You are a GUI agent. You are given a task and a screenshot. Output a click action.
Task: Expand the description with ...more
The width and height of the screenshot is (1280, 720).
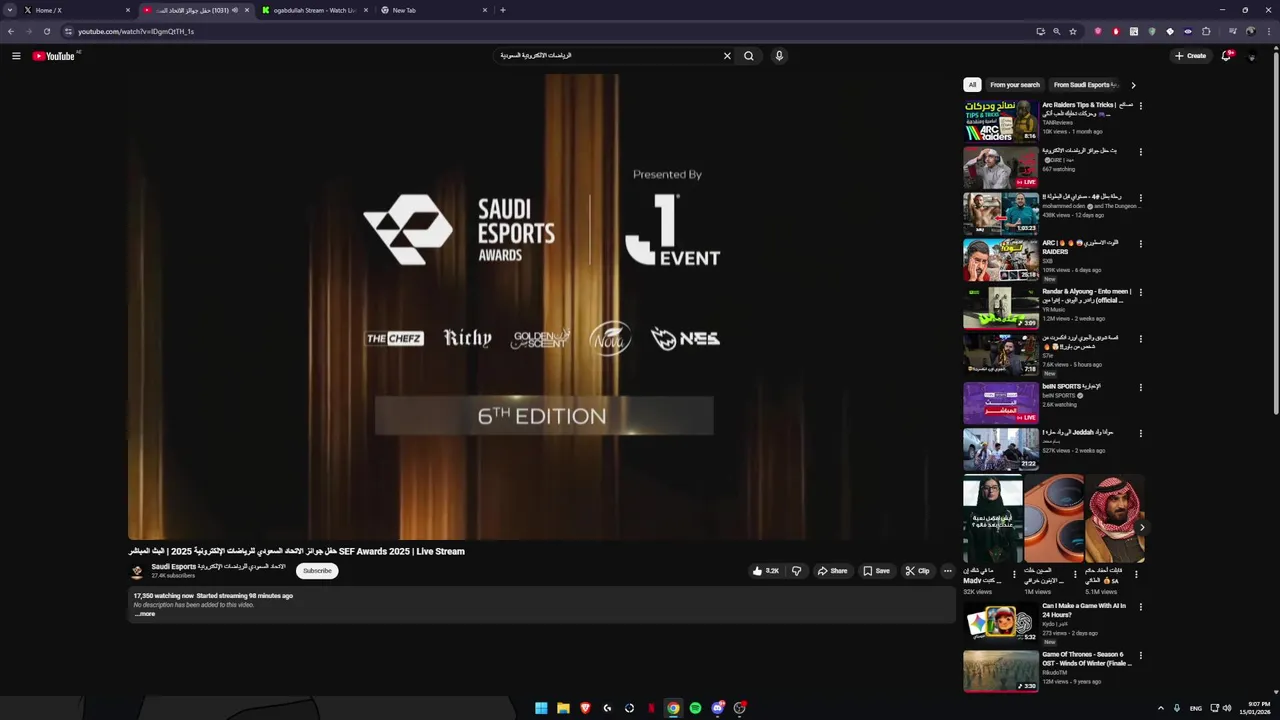click(145, 614)
